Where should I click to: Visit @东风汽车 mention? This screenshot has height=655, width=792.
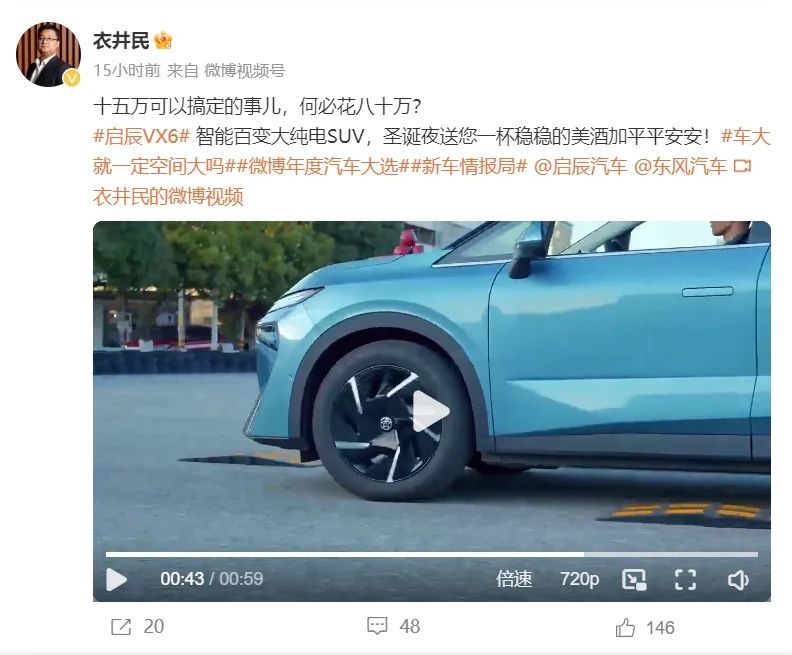680,166
